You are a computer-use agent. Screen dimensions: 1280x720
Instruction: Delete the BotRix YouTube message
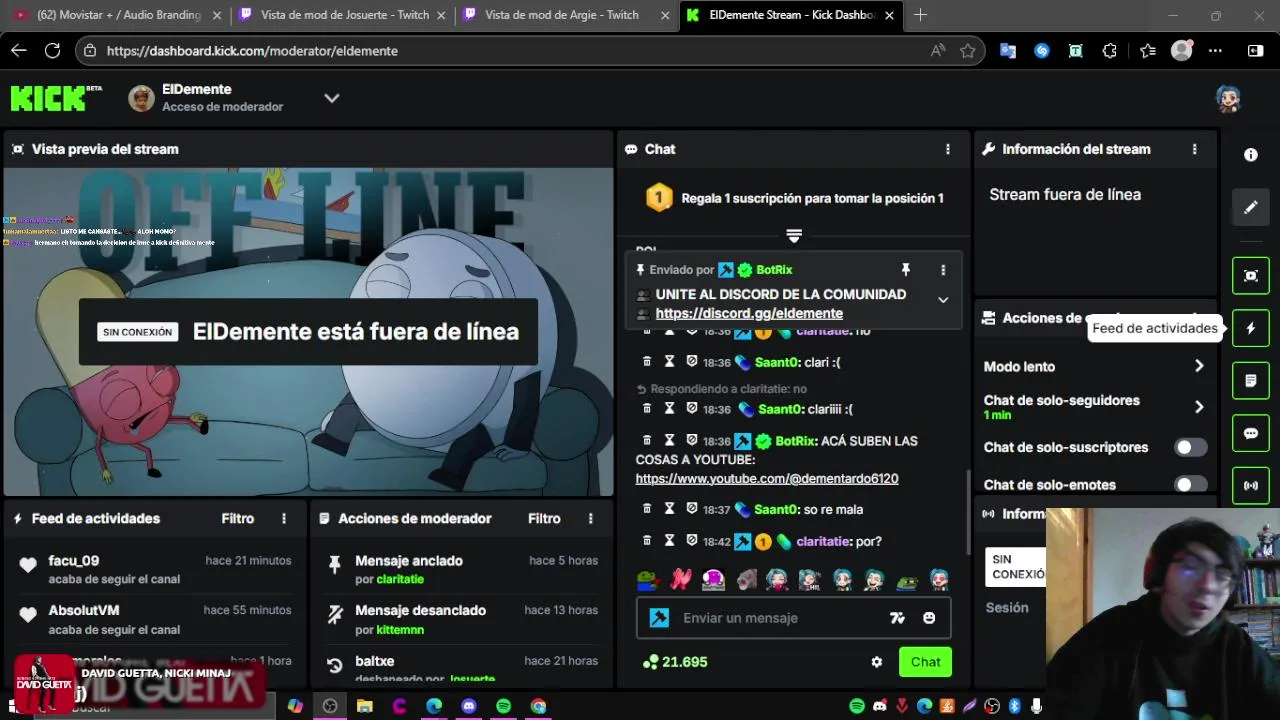point(646,440)
